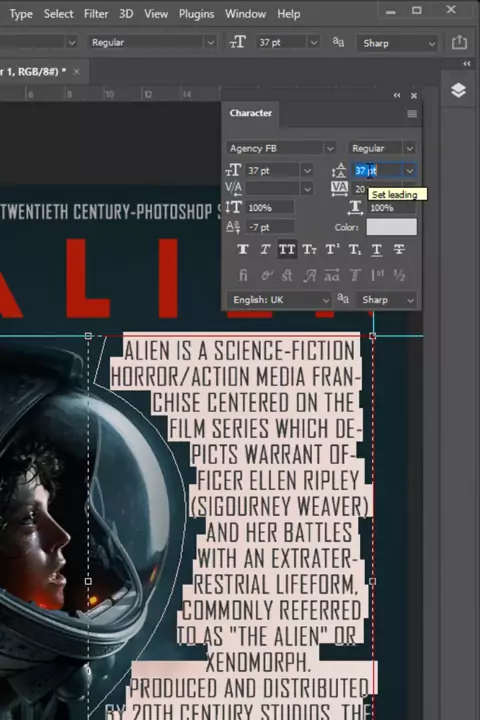Close the document tab with the x
The image size is (480, 720).
click(77, 72)
